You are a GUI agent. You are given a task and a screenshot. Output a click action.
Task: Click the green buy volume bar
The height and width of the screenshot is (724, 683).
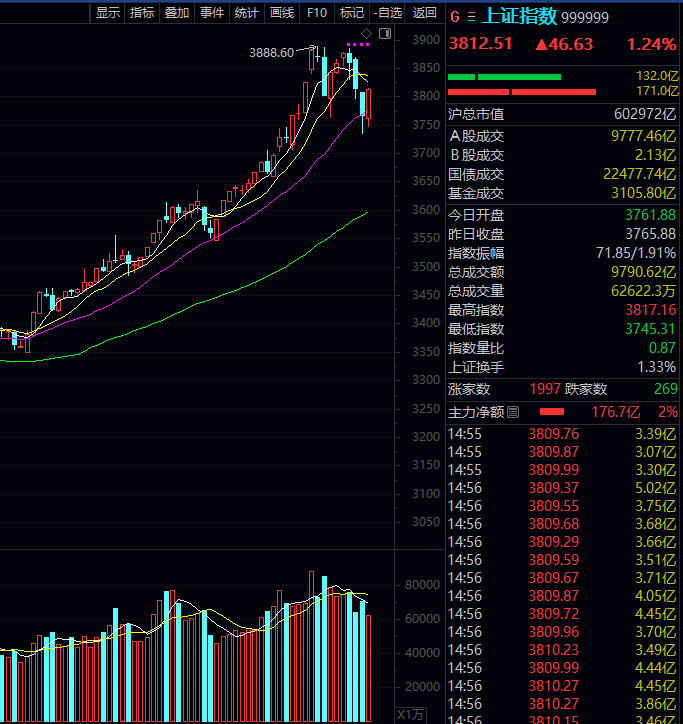(x=504, y=77)
